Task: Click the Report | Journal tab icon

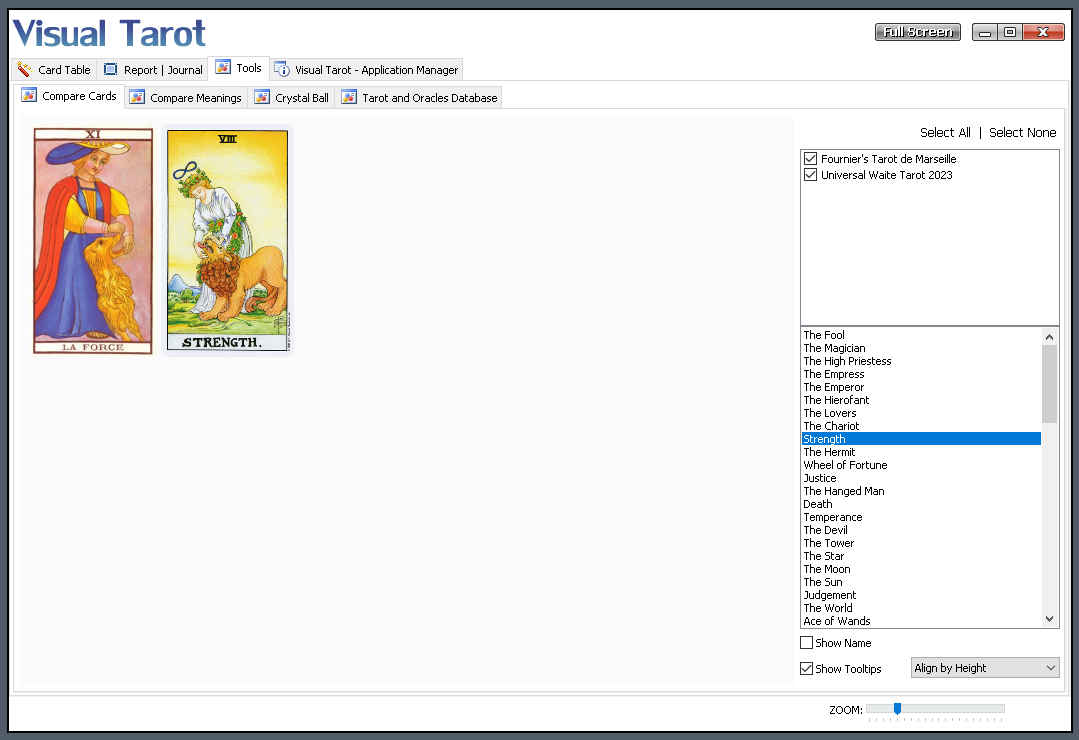Action: click(x=110, y=69)
